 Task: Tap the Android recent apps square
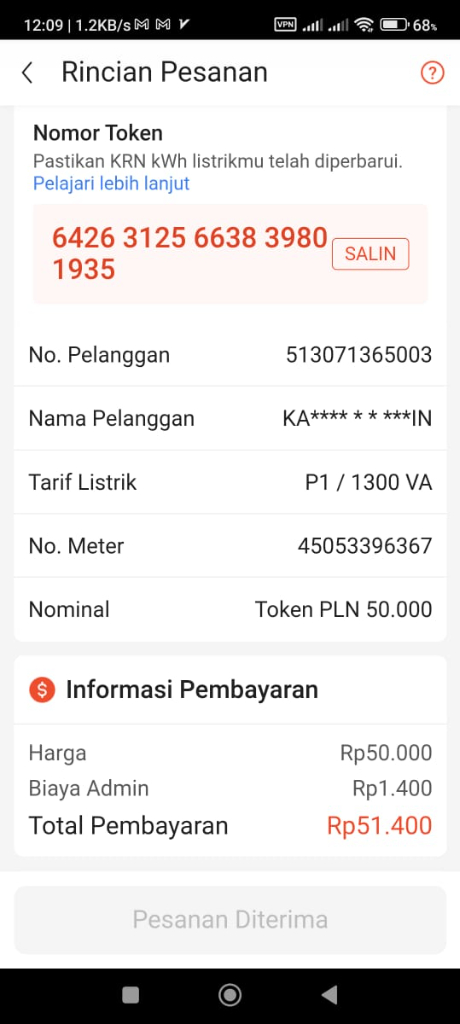click(x=131, y=995)
